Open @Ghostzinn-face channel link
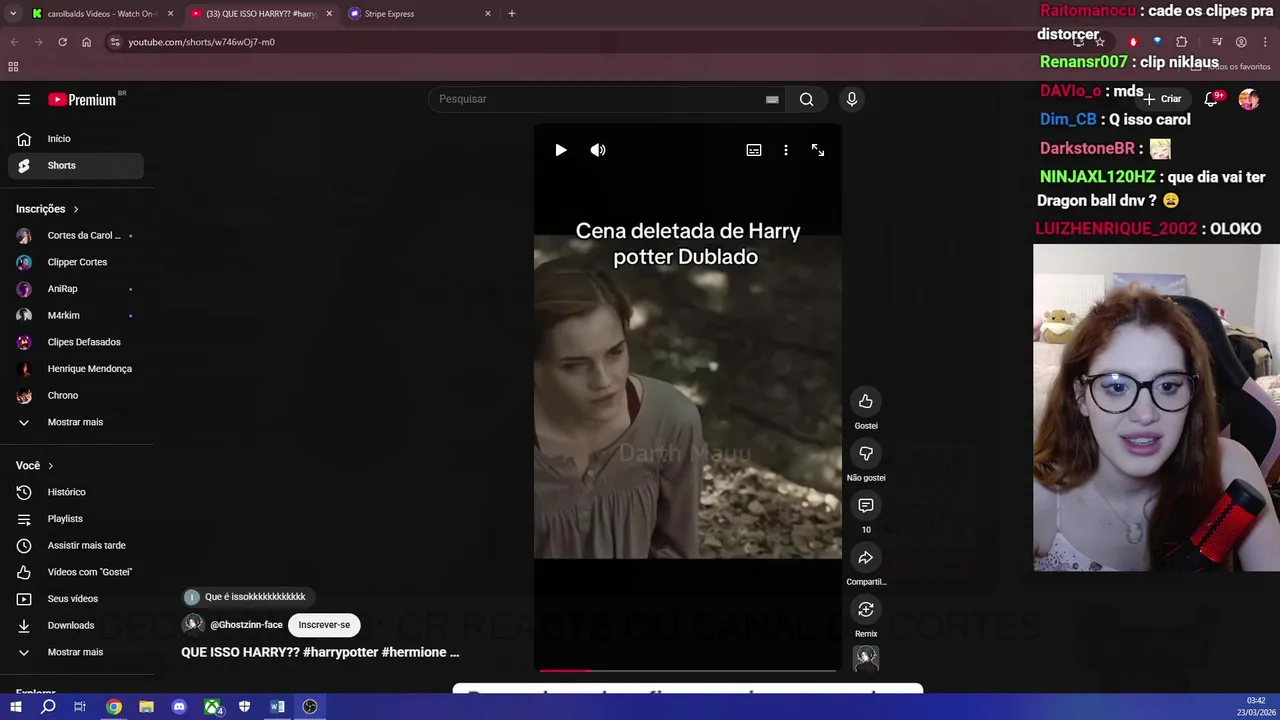1280x720 pixels. (x=246, y=625)
